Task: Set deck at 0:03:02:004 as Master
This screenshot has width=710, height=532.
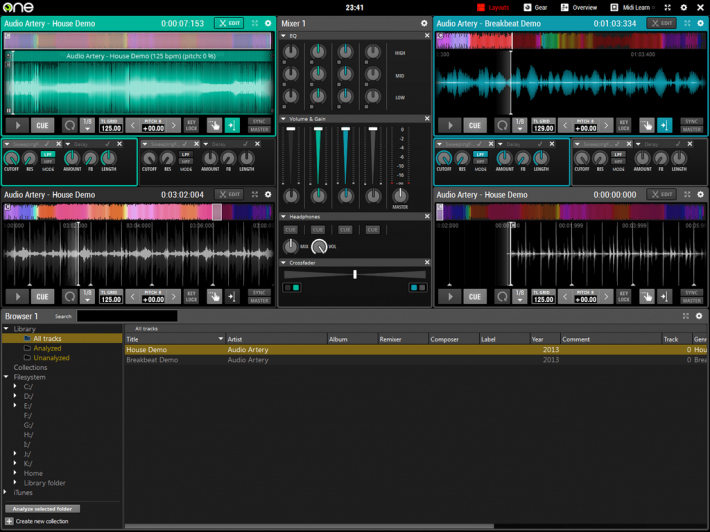Action: pyautogui.click(x=259, y=301)
